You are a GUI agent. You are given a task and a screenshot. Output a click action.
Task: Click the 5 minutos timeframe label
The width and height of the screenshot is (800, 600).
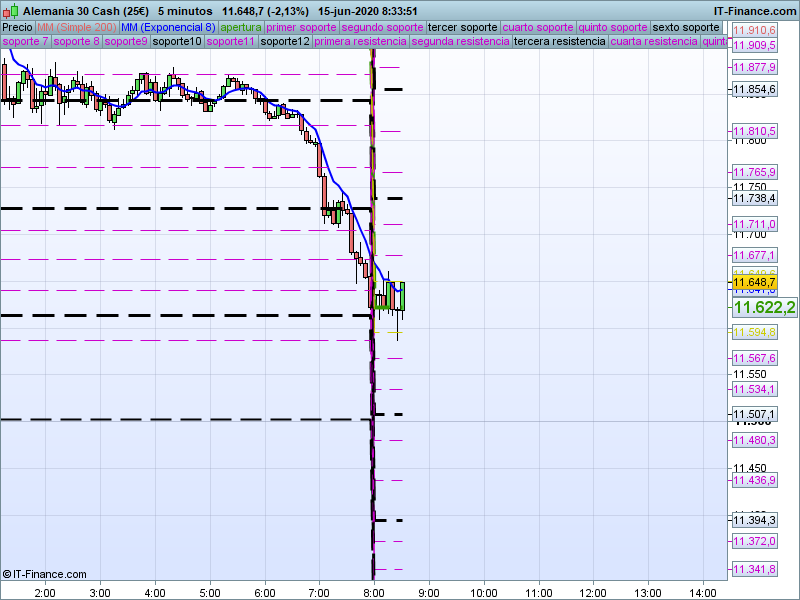pyautogui.click(x=185, y=11)
